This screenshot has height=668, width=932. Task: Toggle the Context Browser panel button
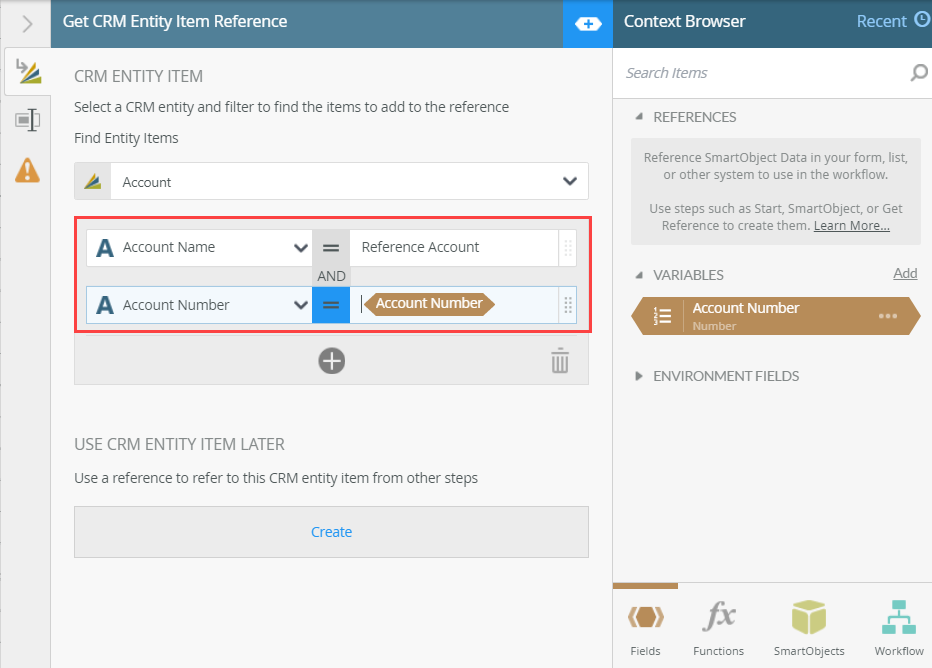click(588, 23)
